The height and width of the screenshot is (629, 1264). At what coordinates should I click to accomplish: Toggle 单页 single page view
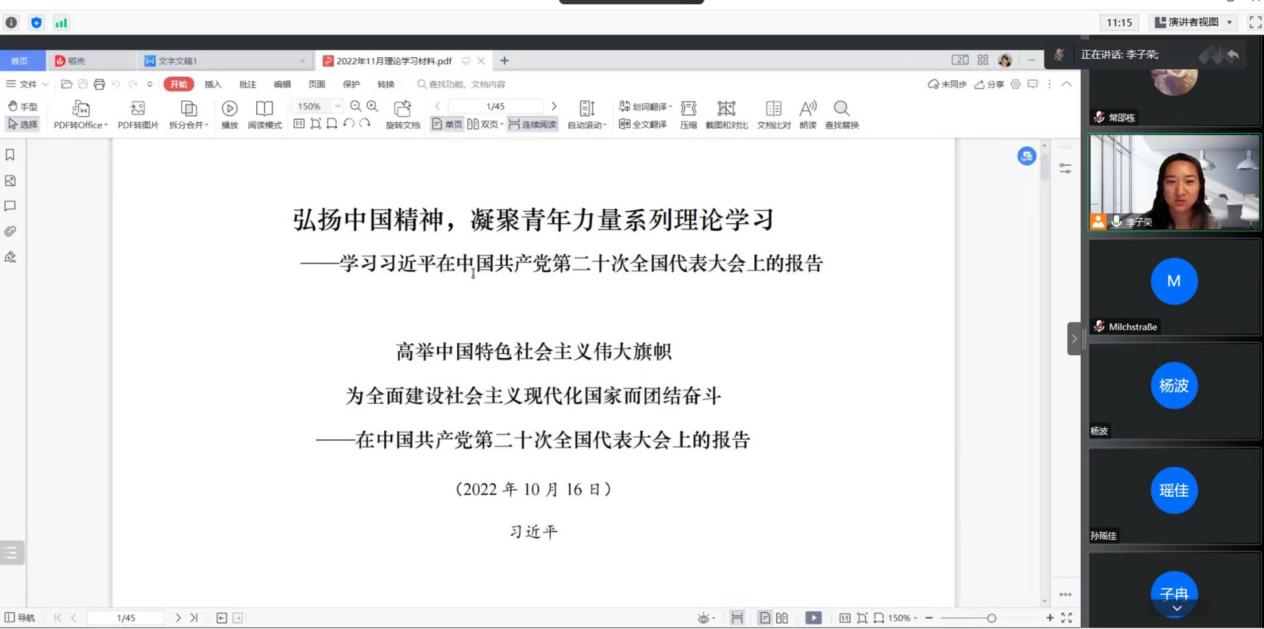point(447,125)
